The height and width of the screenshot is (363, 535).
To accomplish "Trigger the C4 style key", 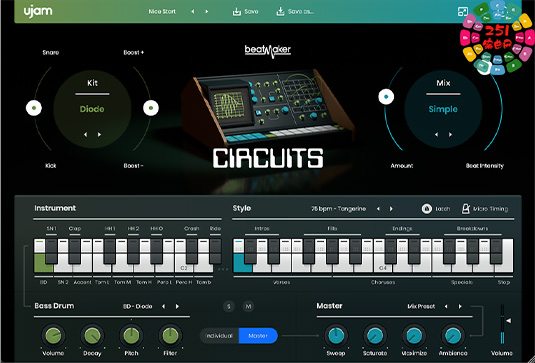I will 382,267.
